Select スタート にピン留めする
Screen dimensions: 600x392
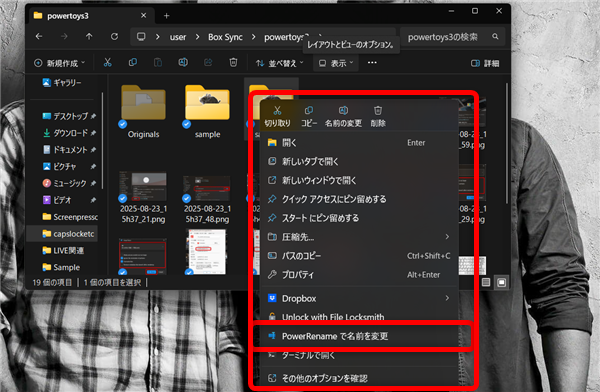point(359,218)
